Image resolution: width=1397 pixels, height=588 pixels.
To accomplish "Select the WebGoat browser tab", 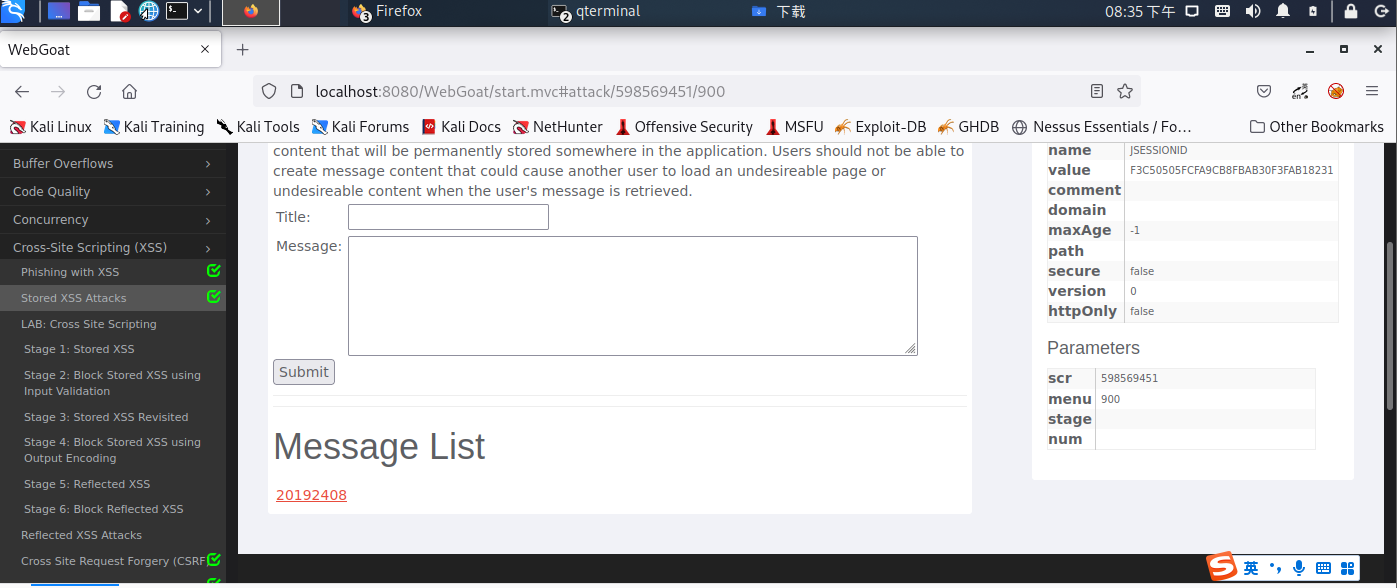I will [x=110, y=49].
